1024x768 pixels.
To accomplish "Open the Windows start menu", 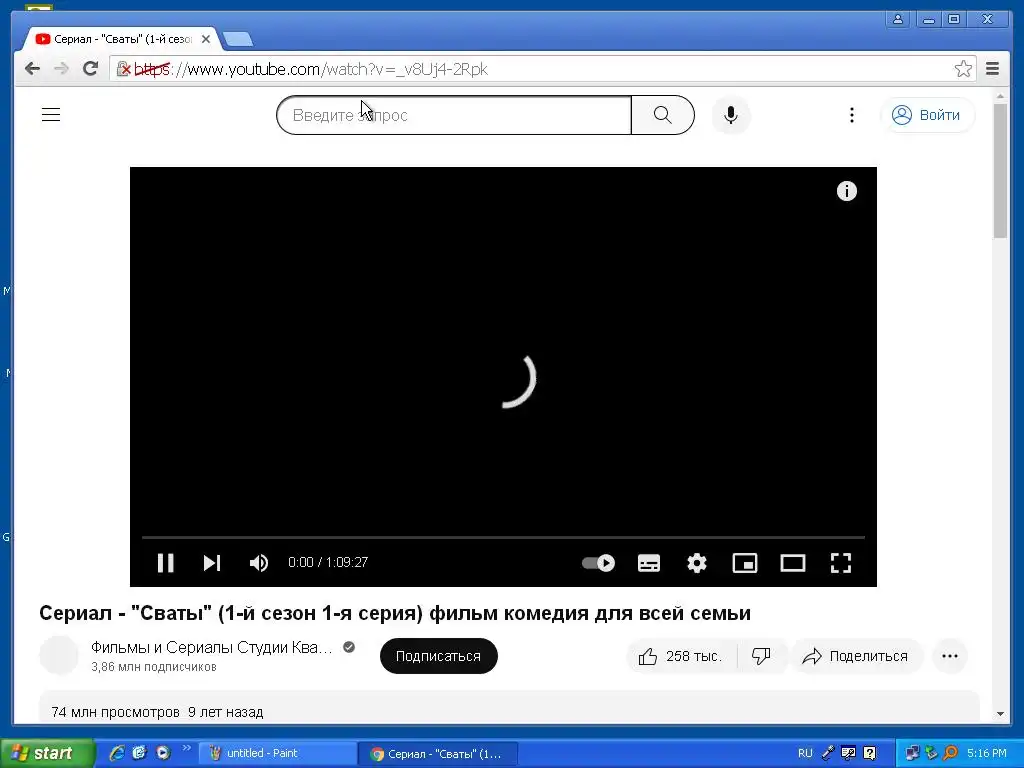I will [x=46, y=753].
